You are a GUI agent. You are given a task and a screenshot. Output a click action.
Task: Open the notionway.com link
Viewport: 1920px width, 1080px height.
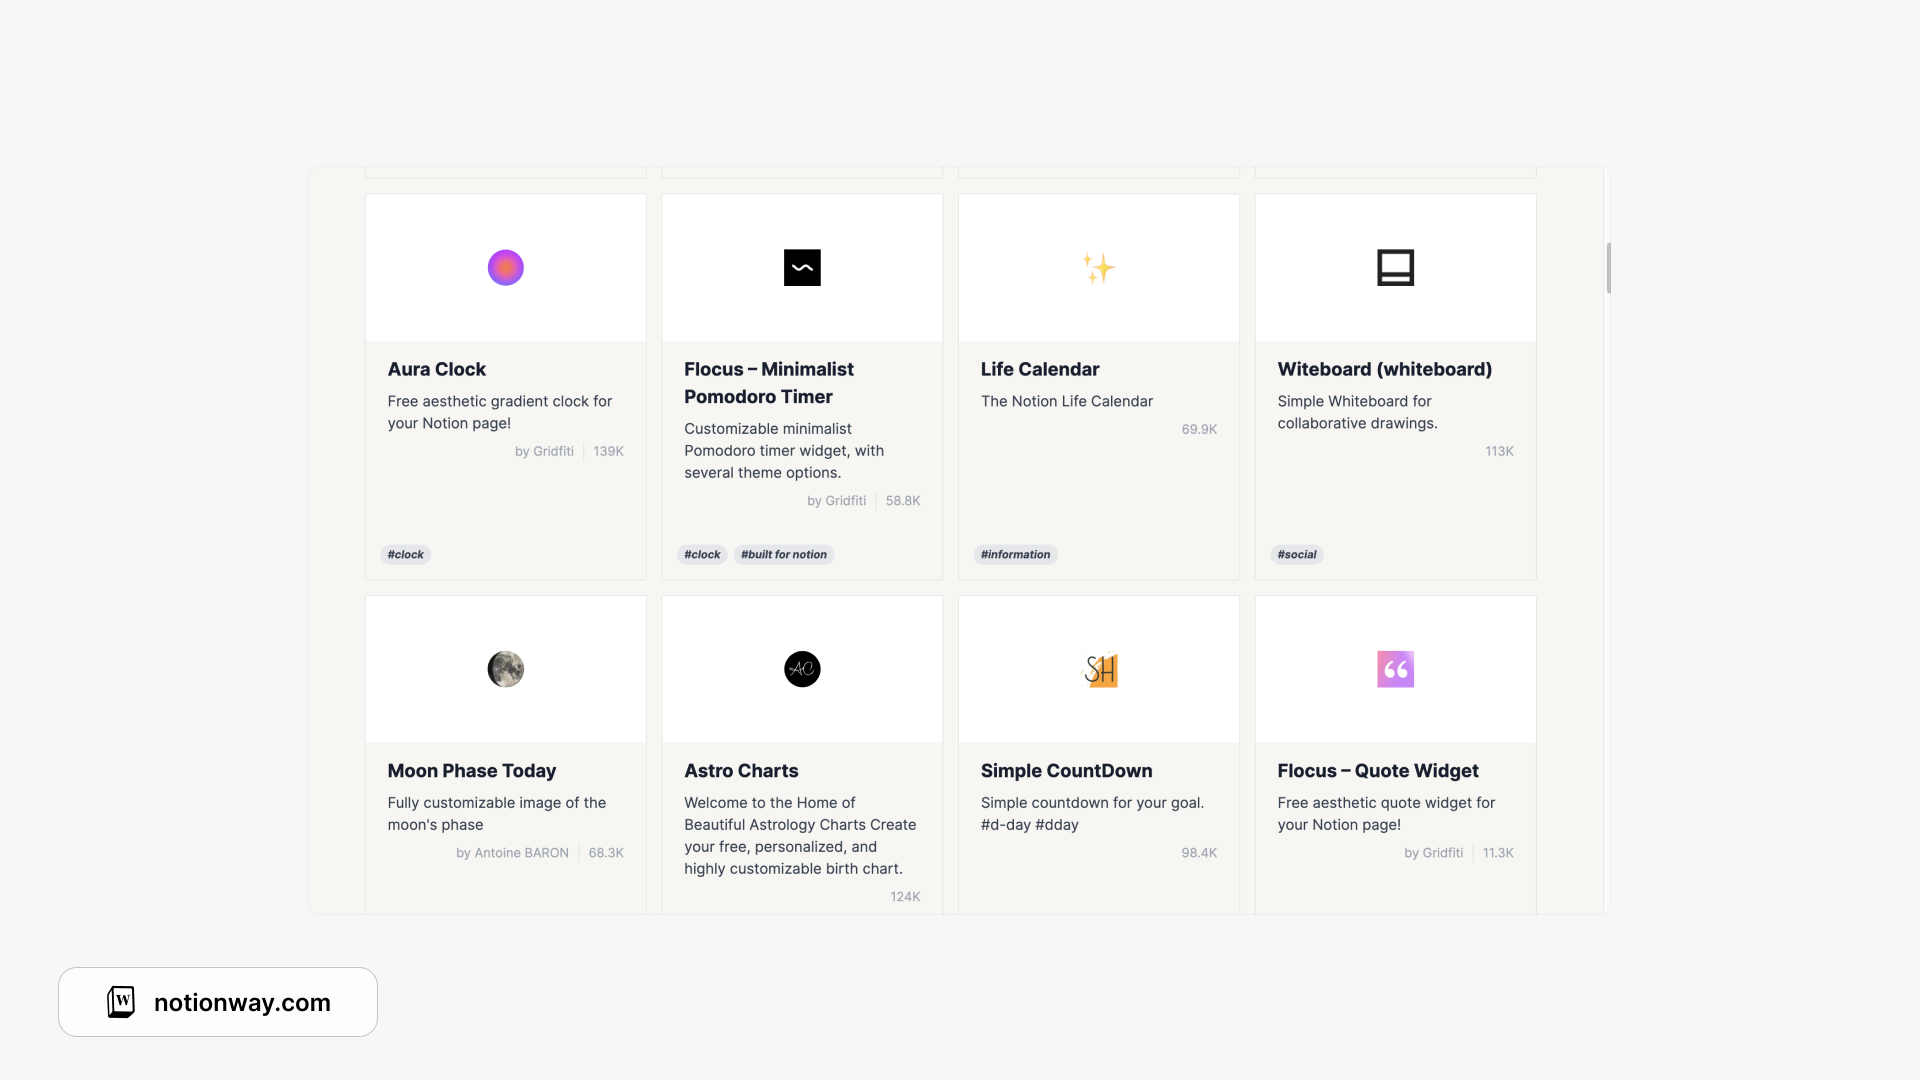click(x=242, y=1003)
